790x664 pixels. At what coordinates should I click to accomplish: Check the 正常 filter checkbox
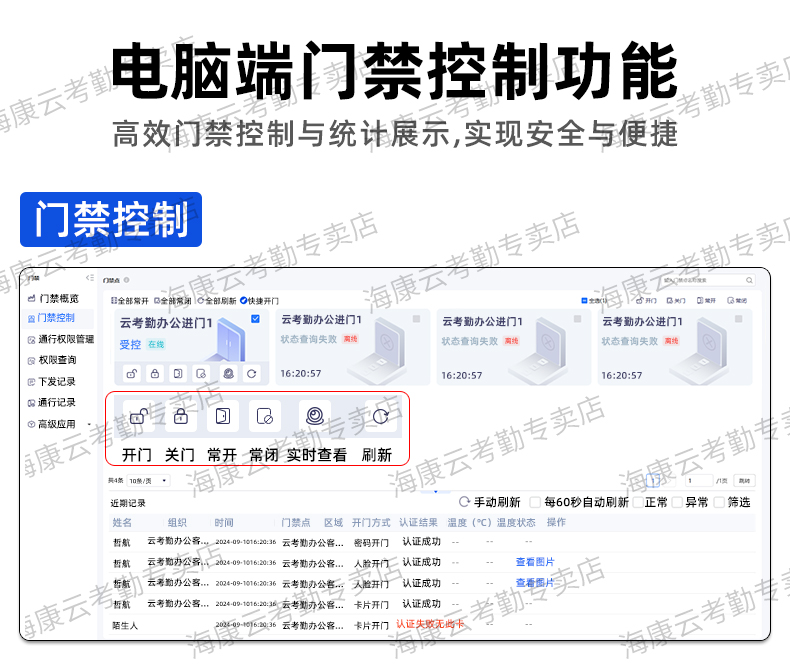[638, 502]
